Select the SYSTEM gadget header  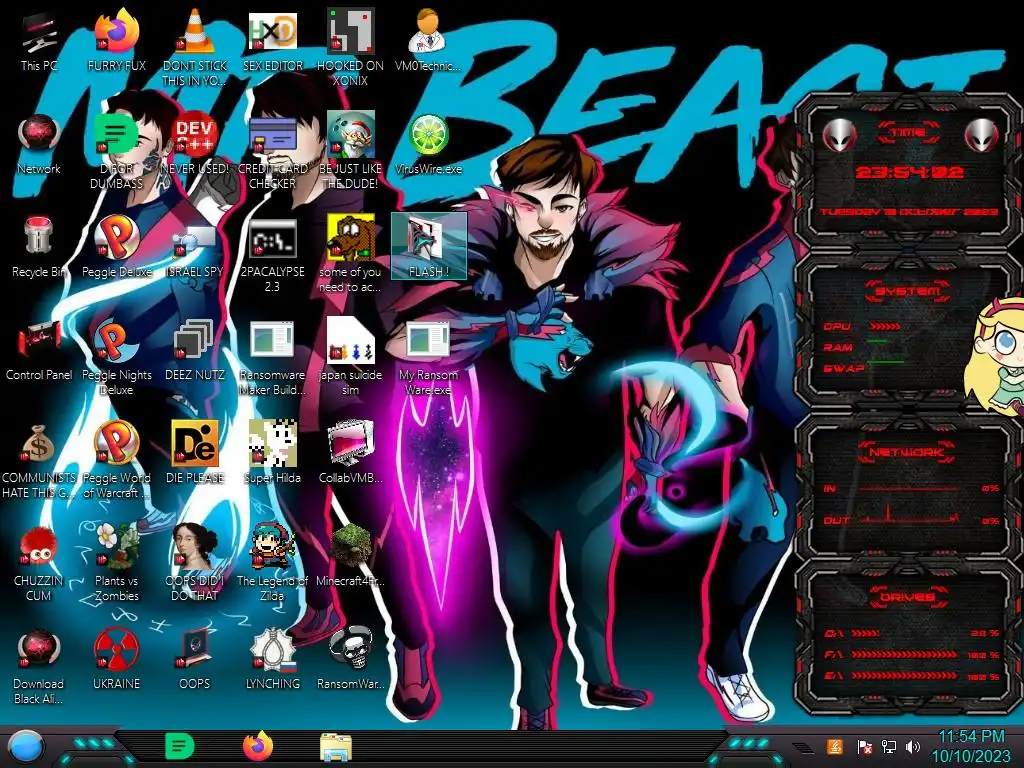(908, 291)
